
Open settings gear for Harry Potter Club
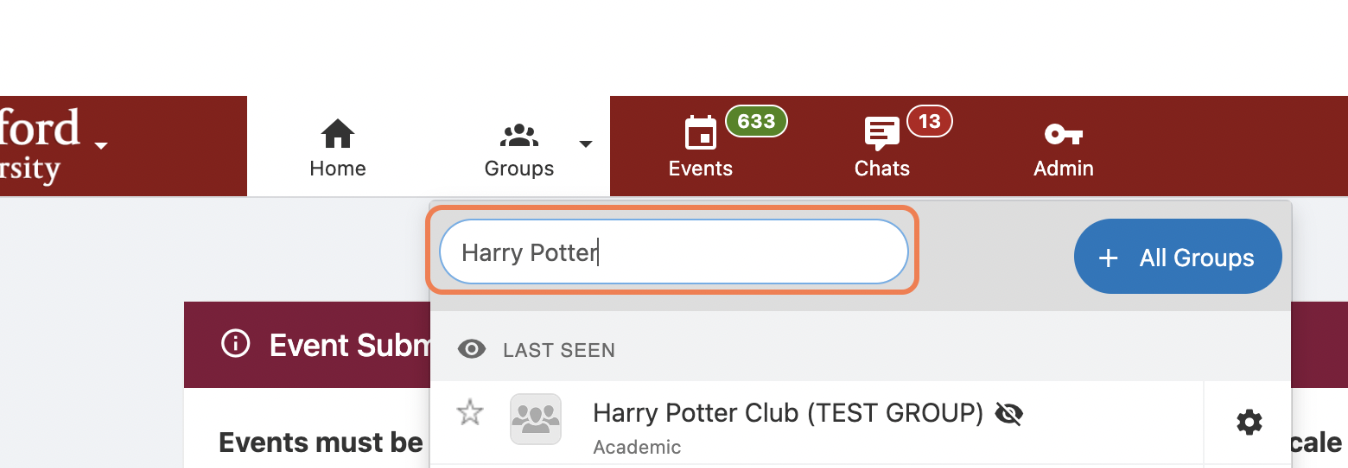tap(1249, 423)
